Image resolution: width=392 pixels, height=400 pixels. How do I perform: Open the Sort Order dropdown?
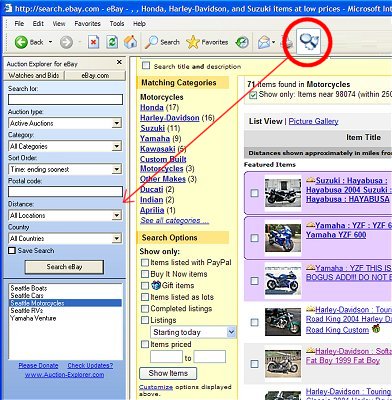point(65,169)
